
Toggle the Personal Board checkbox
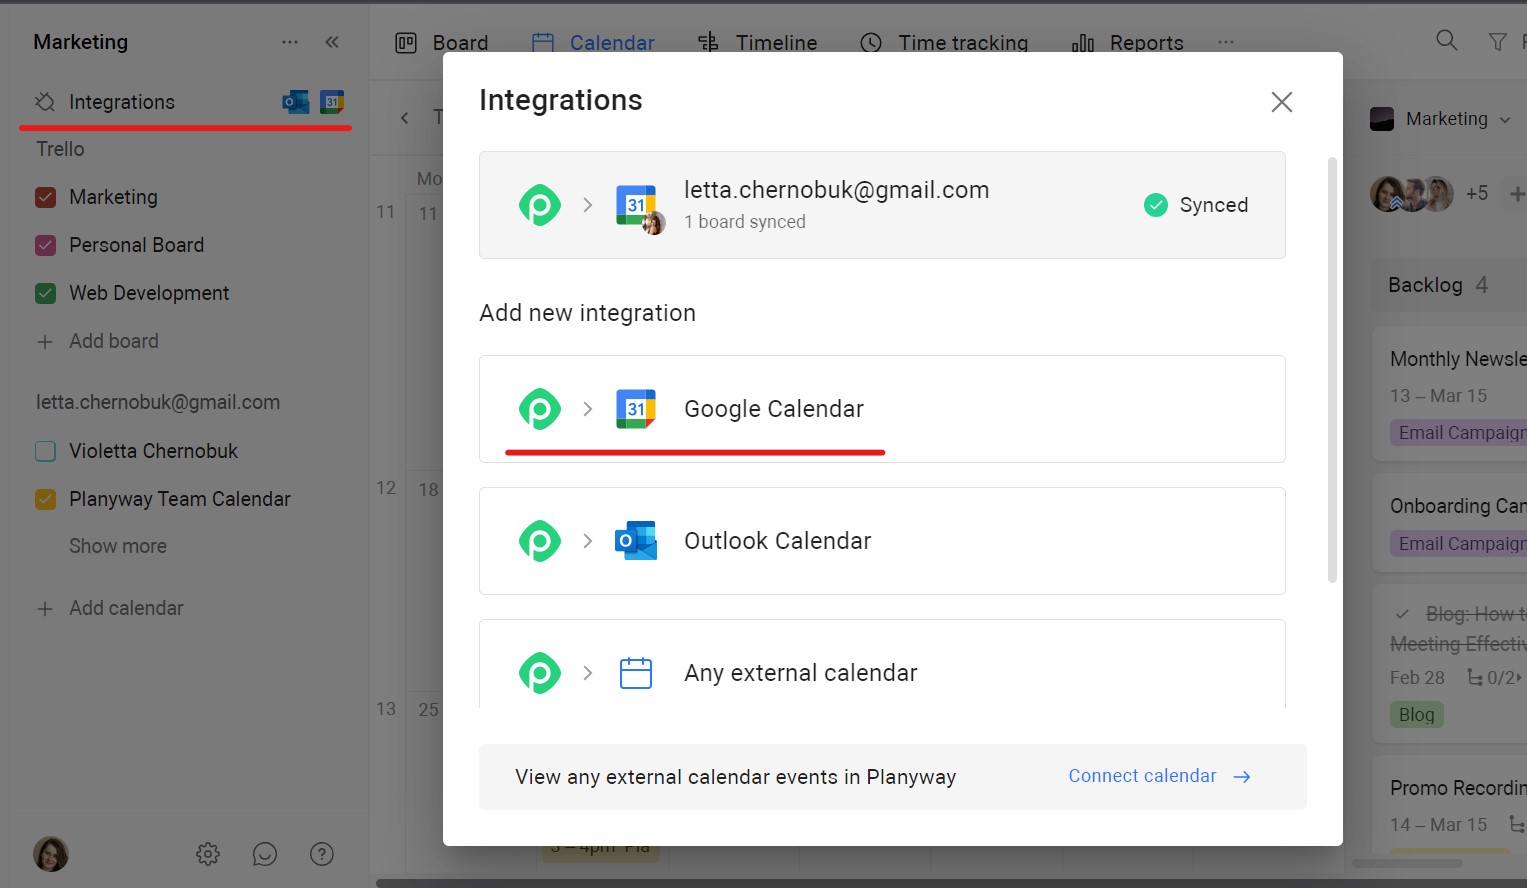[x=45, y=245]
